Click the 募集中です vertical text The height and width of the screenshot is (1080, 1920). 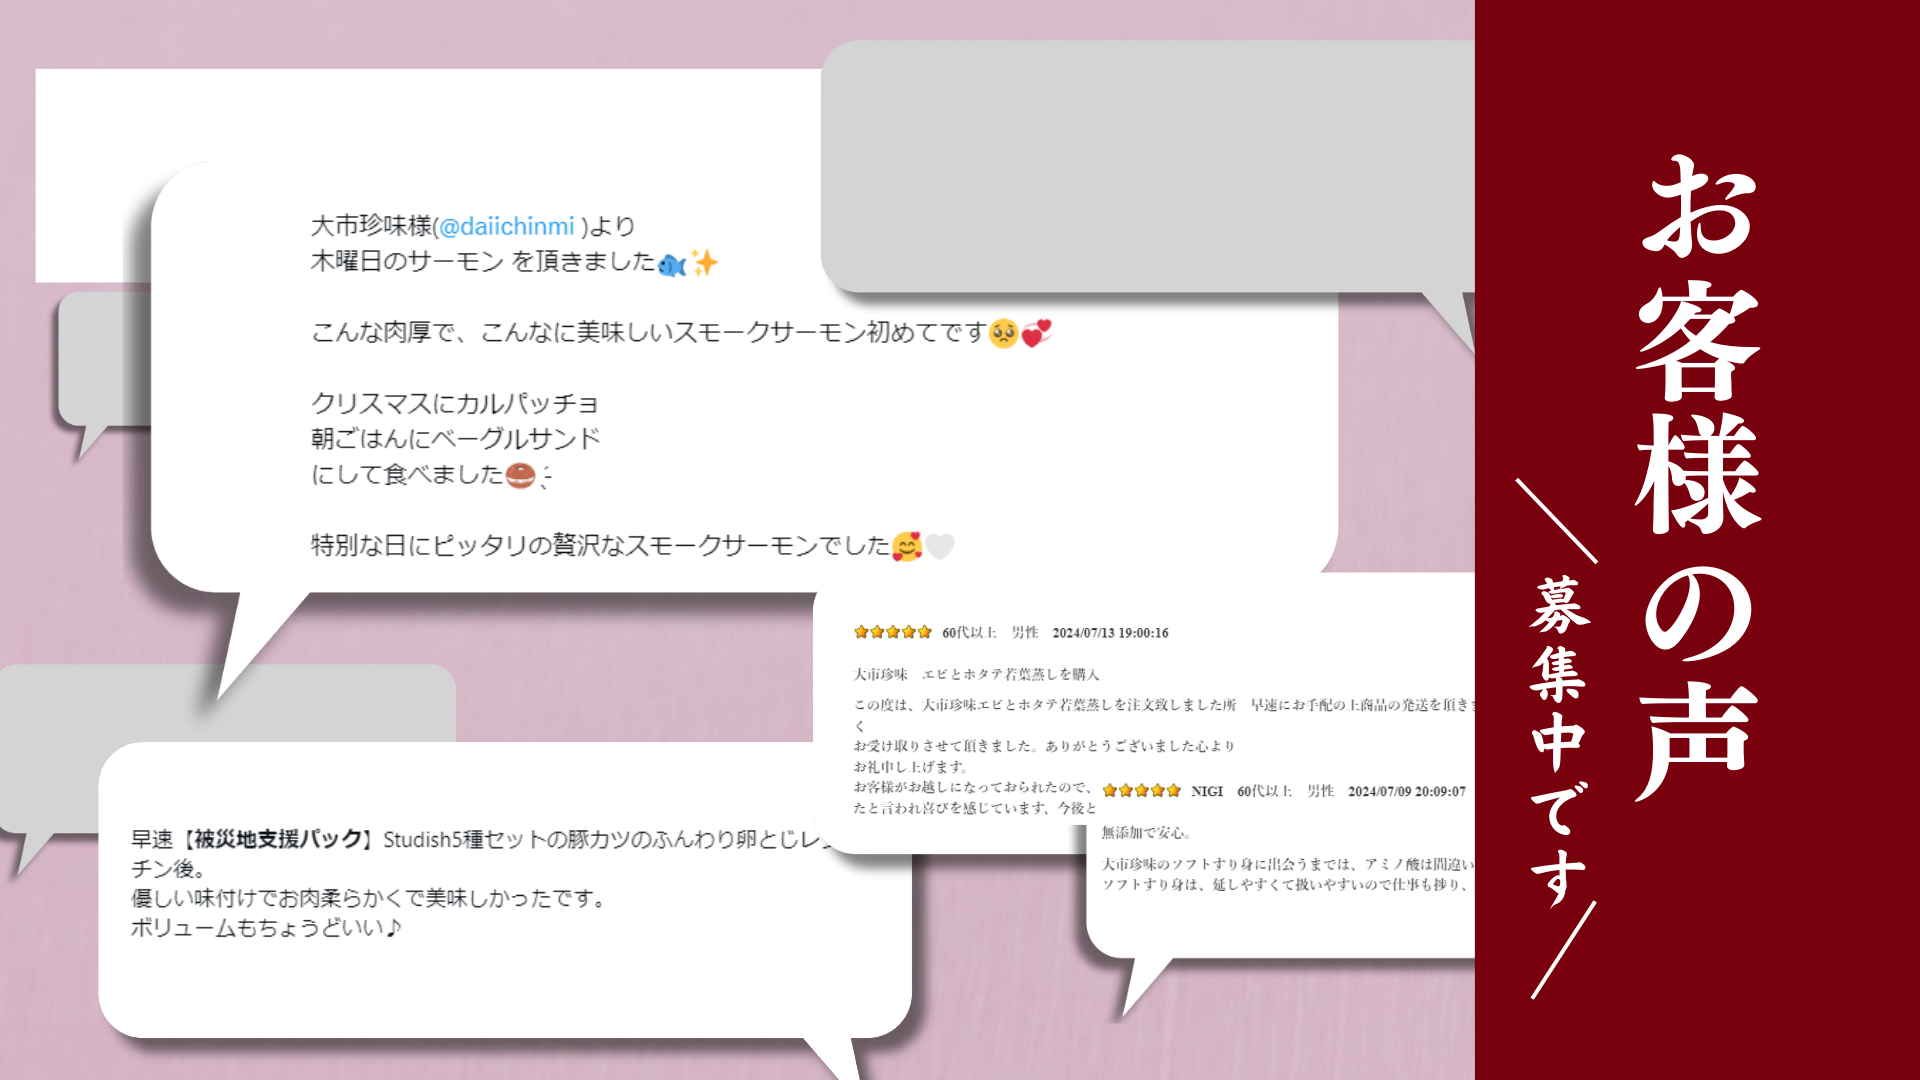click(1559, 742)
